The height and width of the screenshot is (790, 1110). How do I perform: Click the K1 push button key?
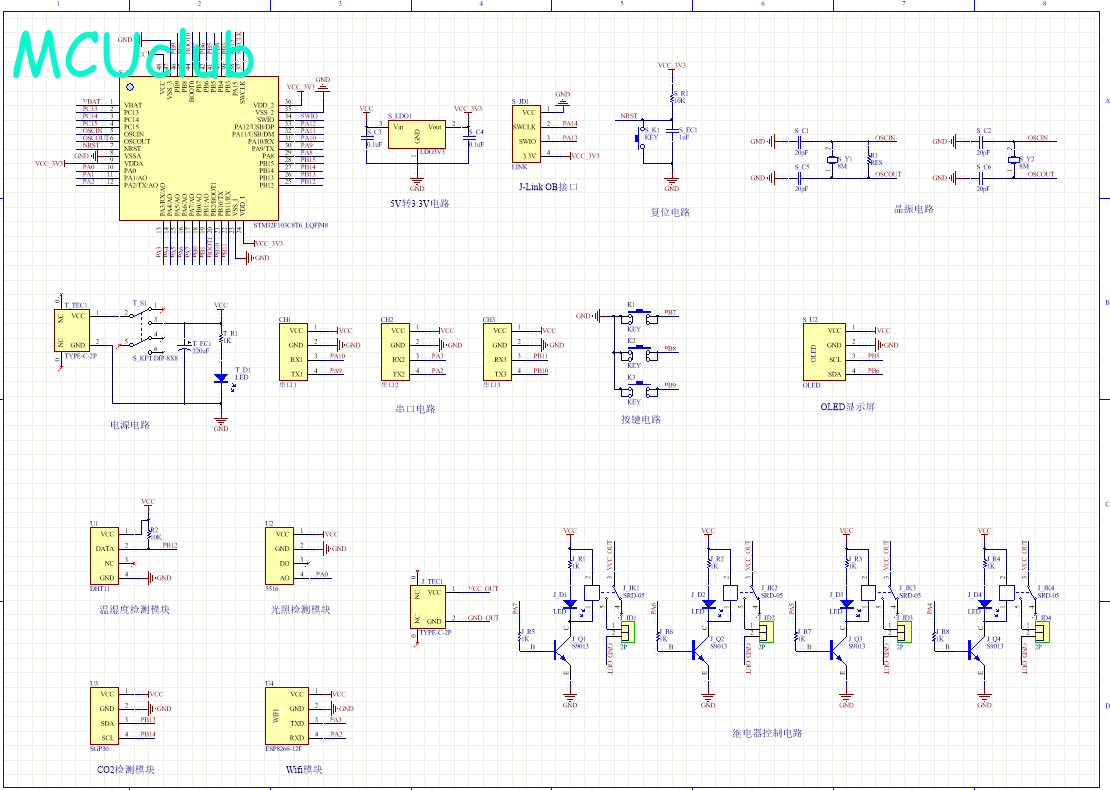tap(635, 315)
